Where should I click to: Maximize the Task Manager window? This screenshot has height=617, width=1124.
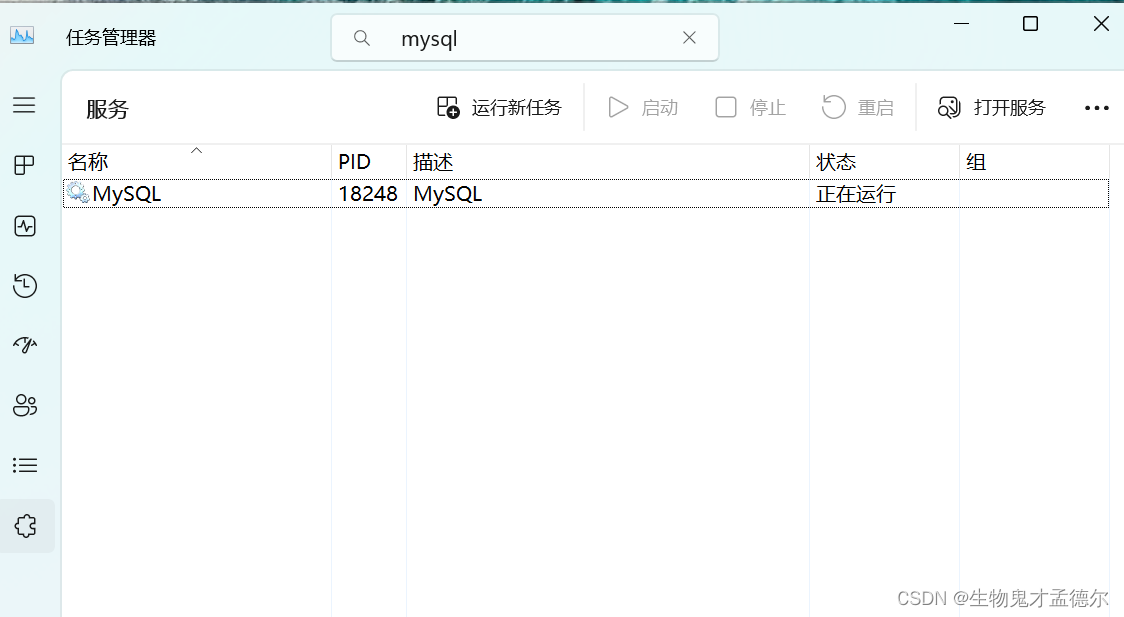1030,24
